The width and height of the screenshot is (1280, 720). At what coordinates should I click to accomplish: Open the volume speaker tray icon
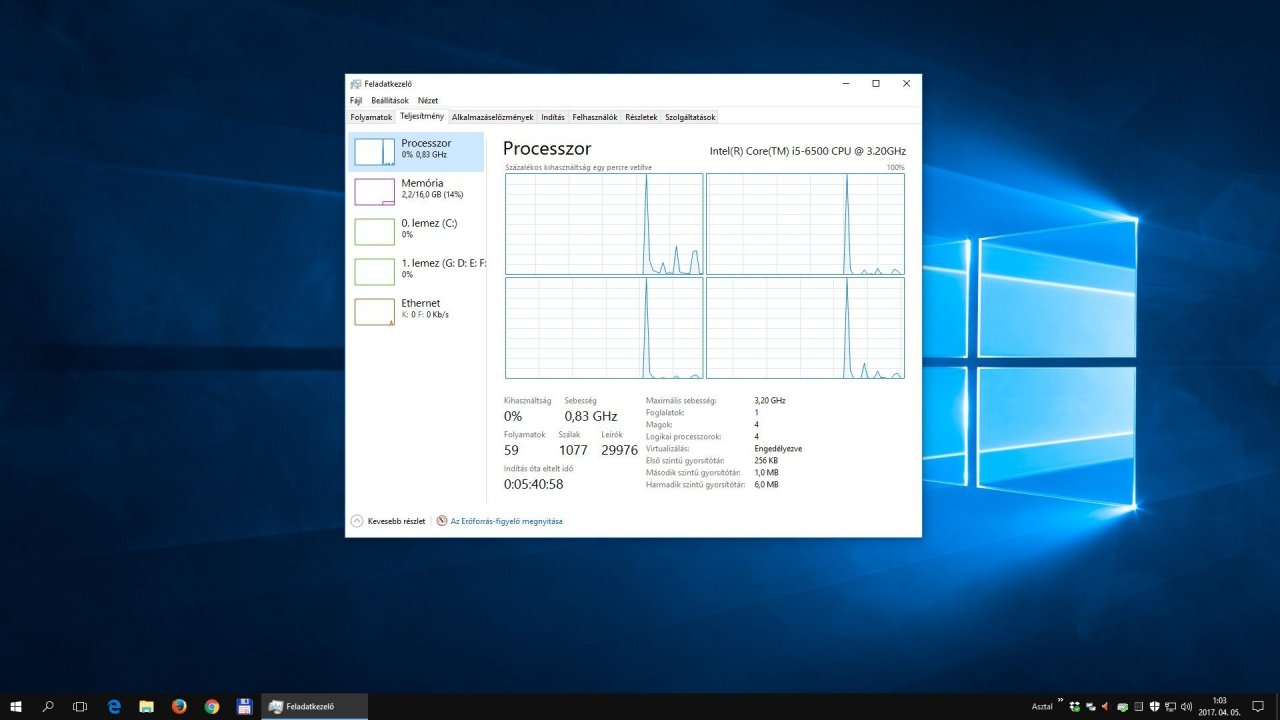pyautogui.click(x=1186, y=706)
